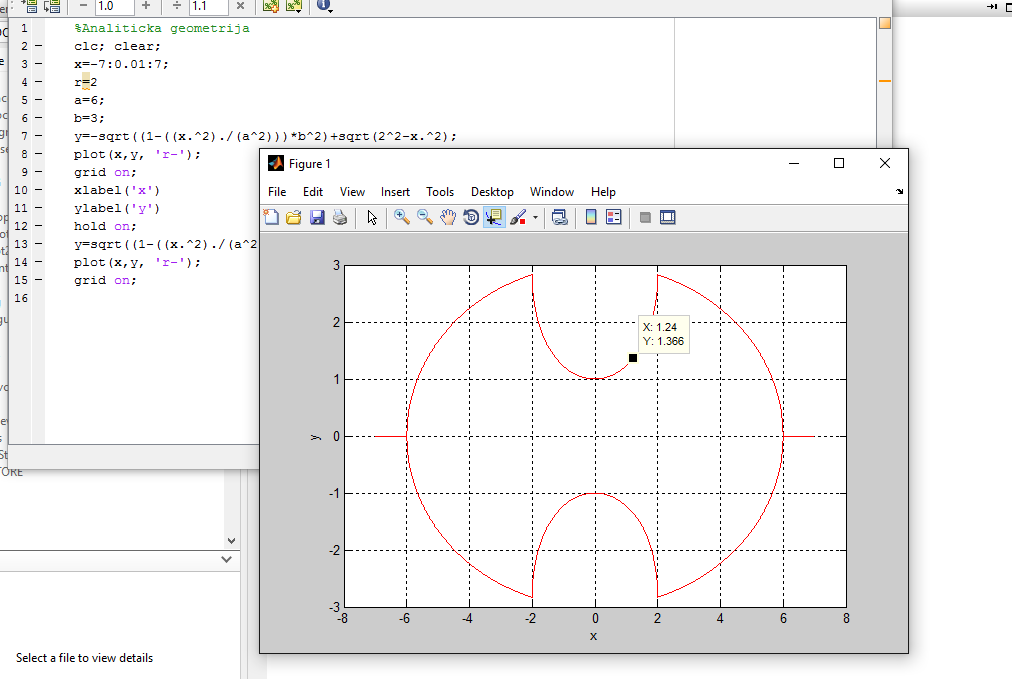The width and height of the screenshot is (1012, 679).
Task: Click the Print Figure icon
Action: coord(340,217)
